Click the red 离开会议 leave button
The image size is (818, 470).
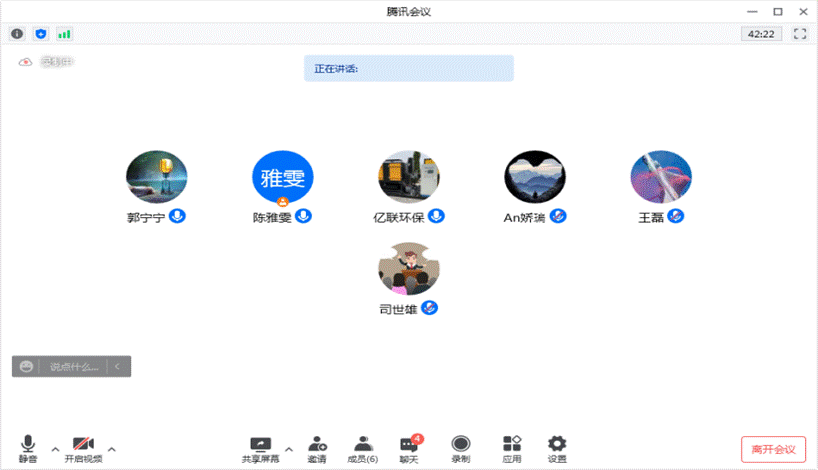click(773, 449)
